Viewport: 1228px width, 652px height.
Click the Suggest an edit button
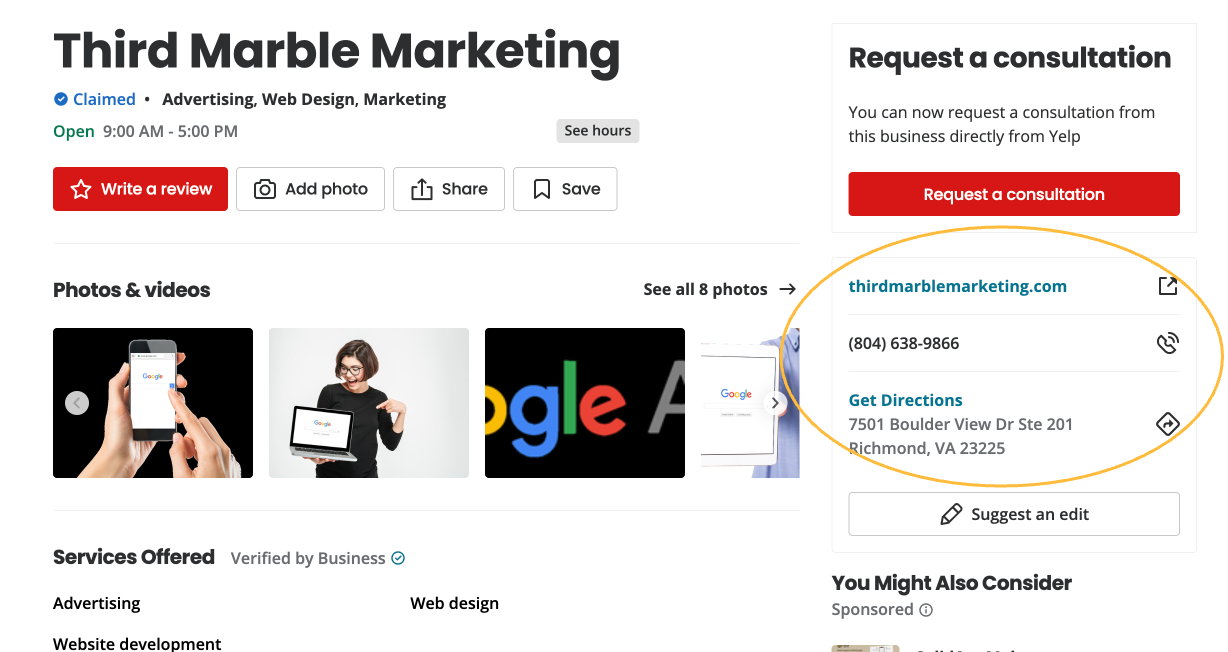point(1014,514)
